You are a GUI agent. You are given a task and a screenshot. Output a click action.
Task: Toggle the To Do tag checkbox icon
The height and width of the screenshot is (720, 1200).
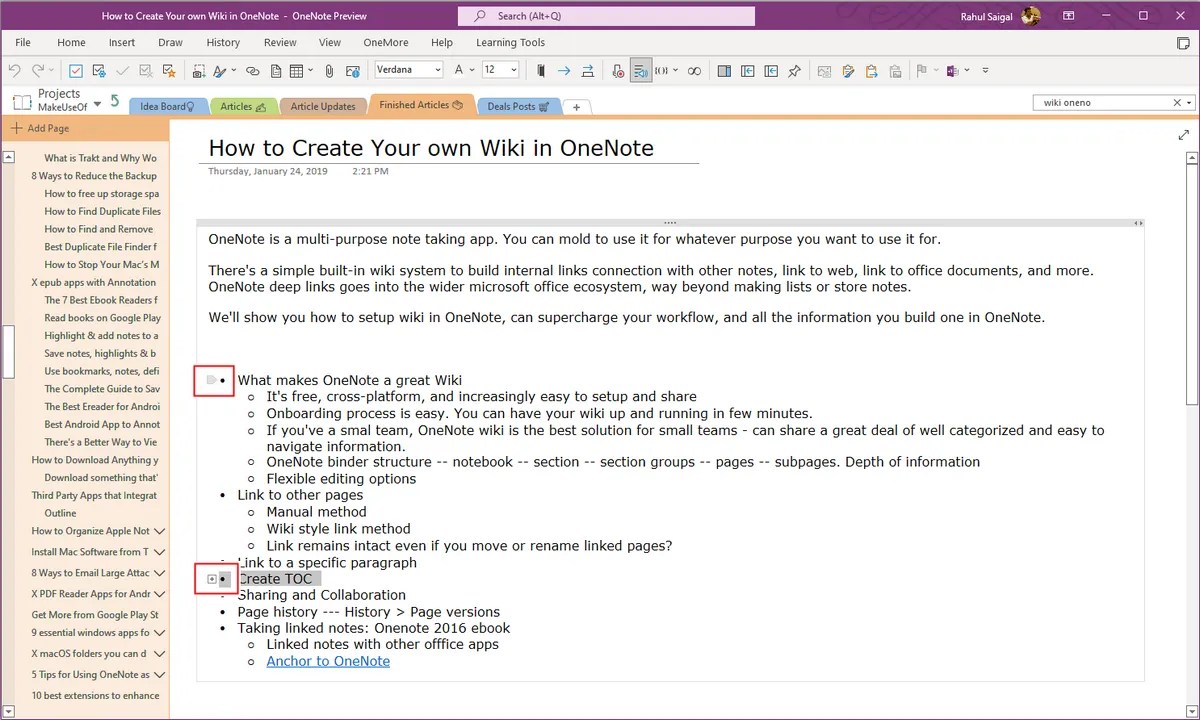click(75, 70)
